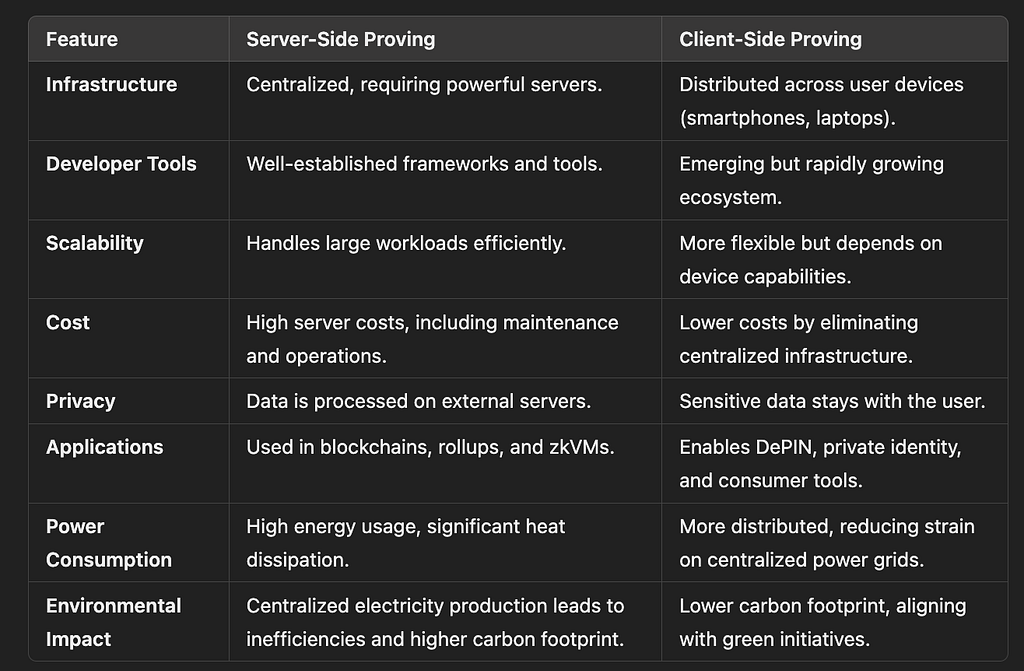Select the Privacy row label
This screenshot has height=671, width=1024.
click(80, 401)
